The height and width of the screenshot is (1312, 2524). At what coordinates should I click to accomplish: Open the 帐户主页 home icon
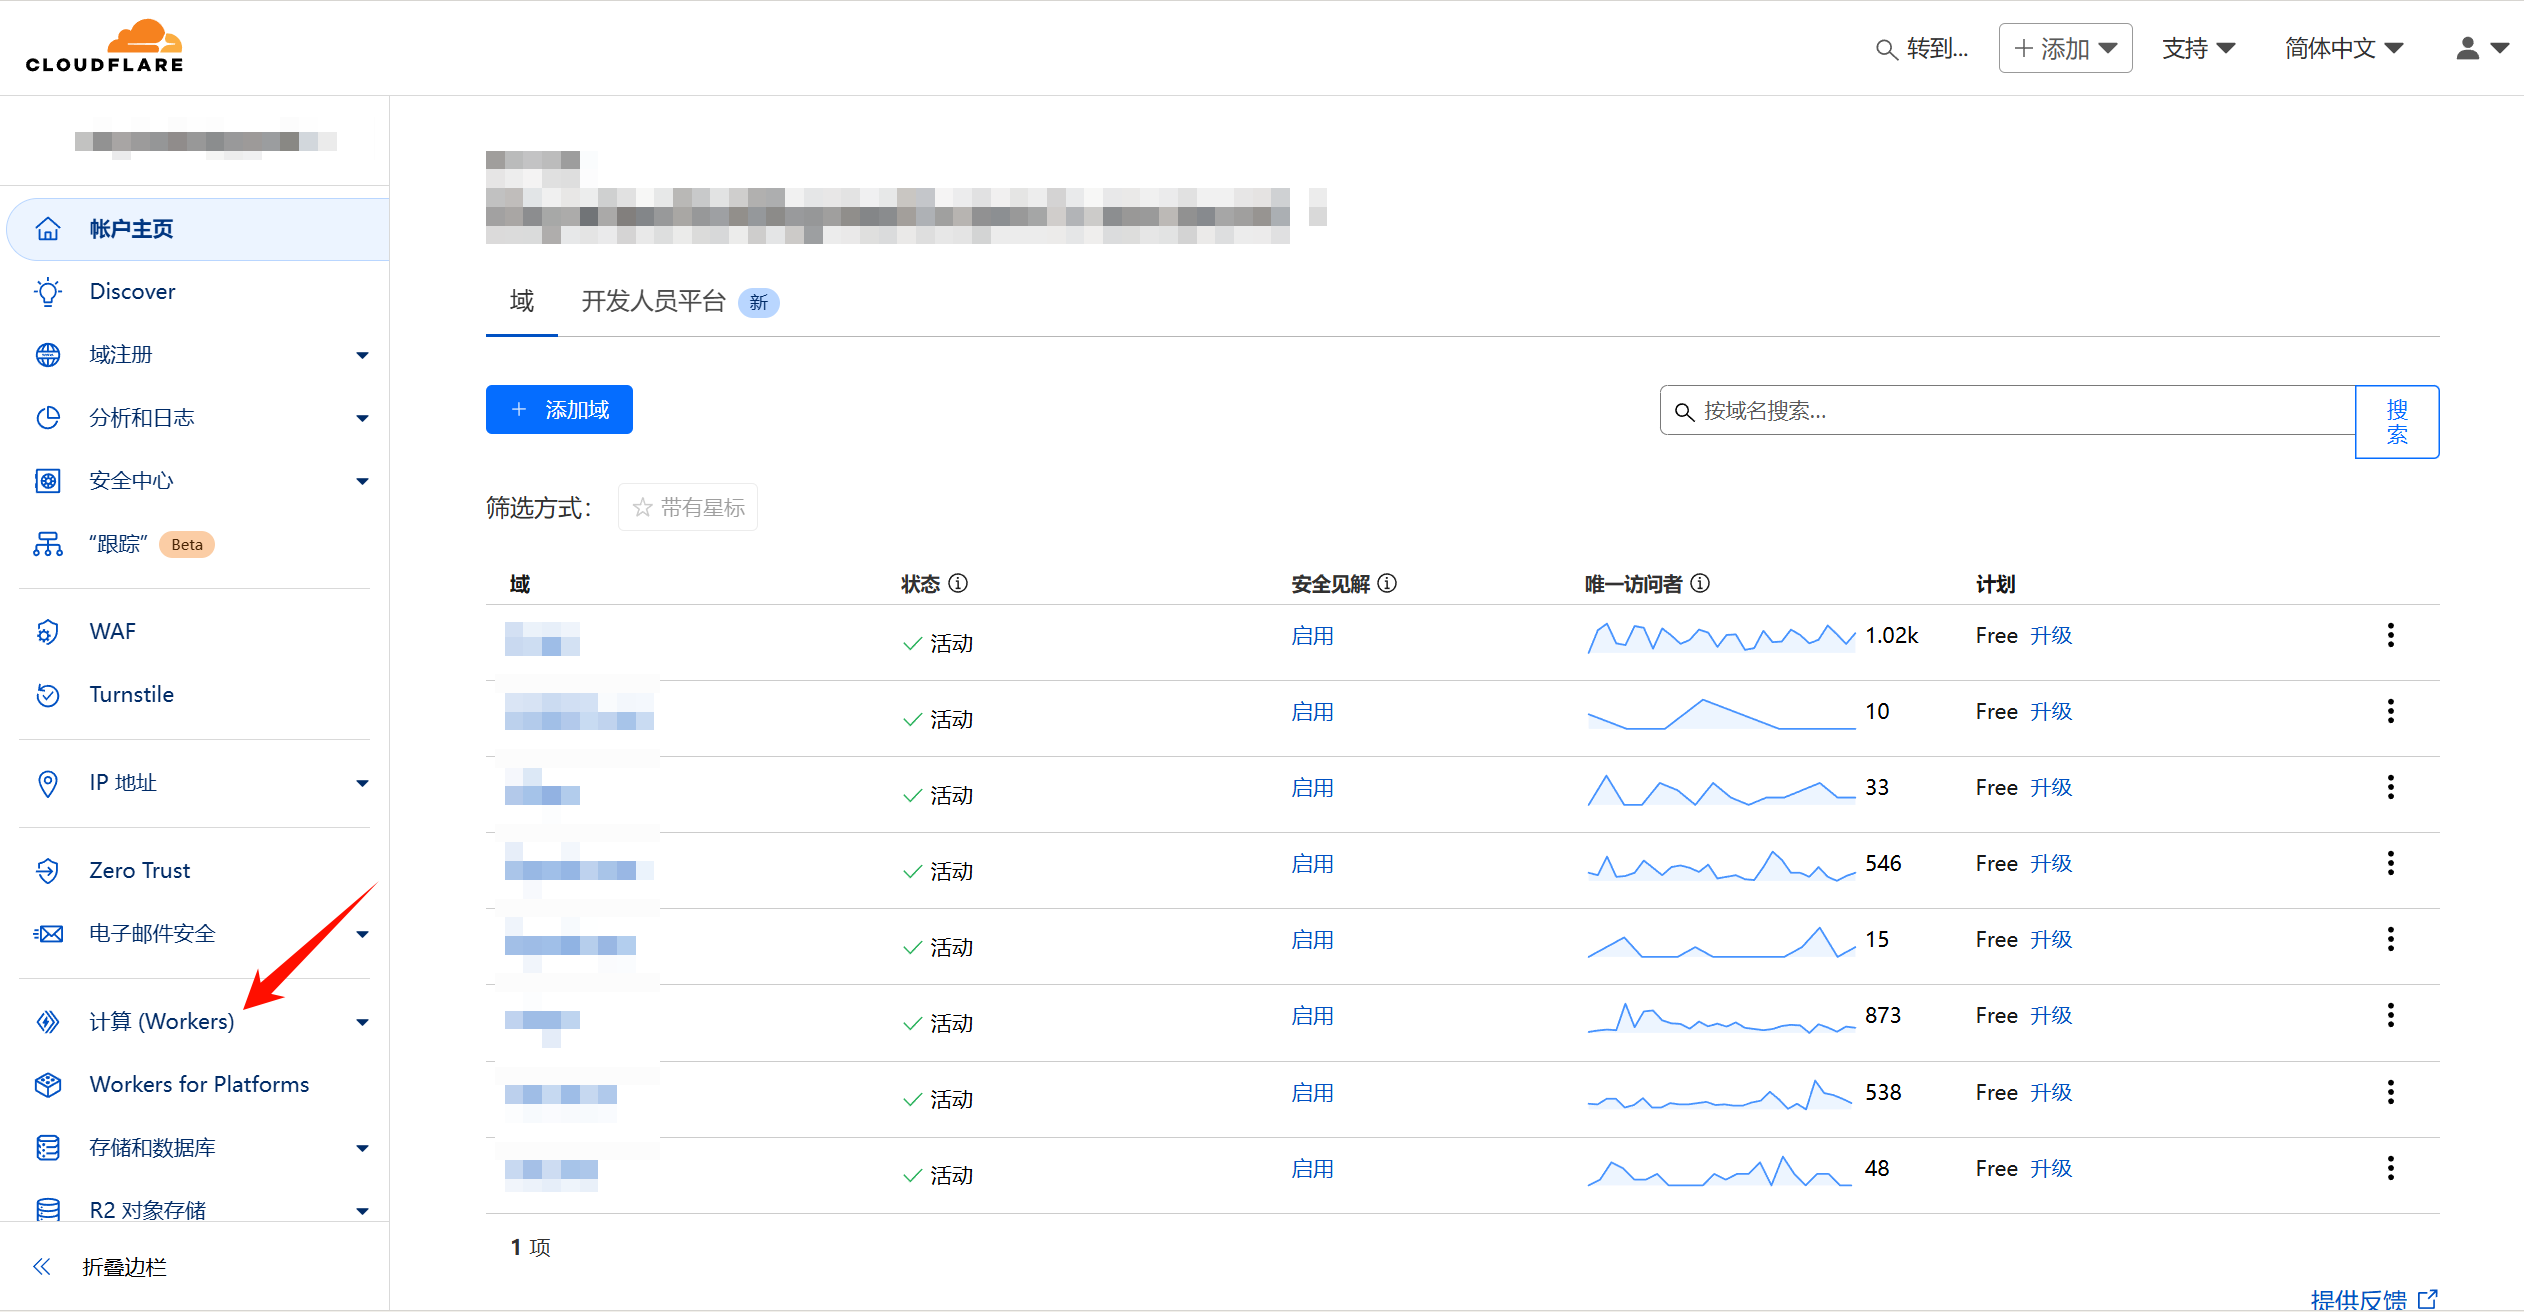48,229
